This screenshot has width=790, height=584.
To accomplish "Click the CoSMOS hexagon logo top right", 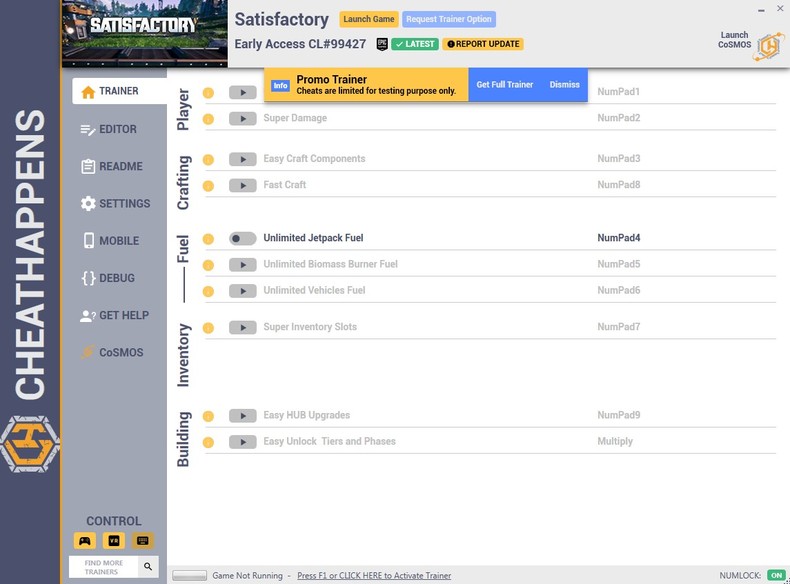I will coord(769,47).
